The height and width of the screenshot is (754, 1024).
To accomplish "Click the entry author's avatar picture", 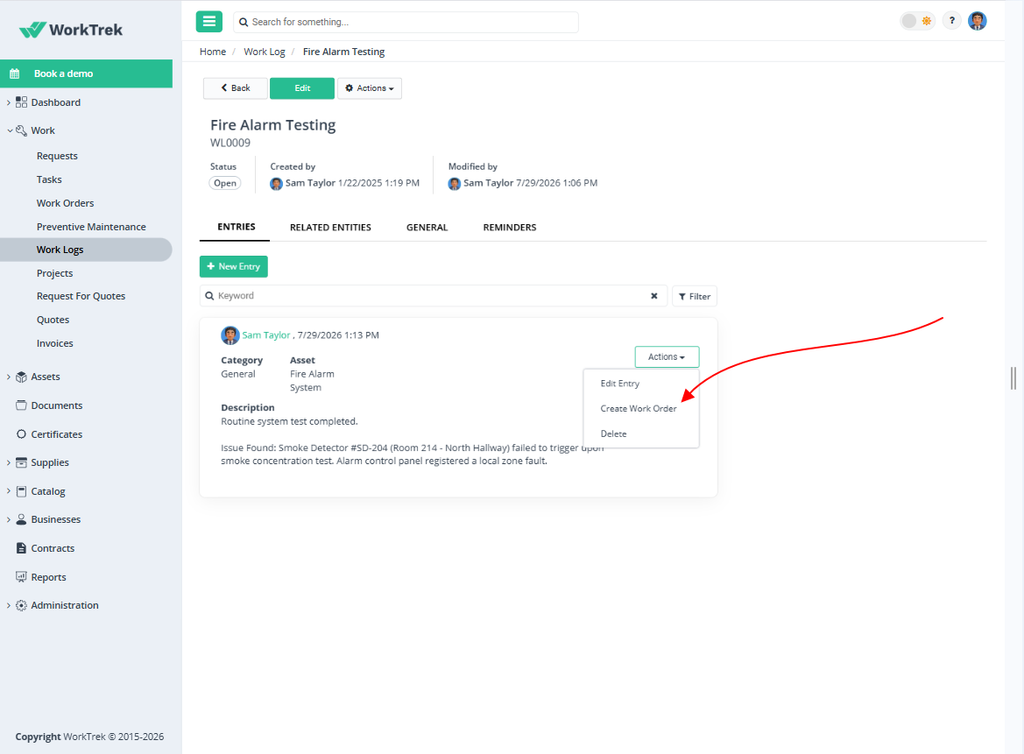I will click(x=230, y=336).
